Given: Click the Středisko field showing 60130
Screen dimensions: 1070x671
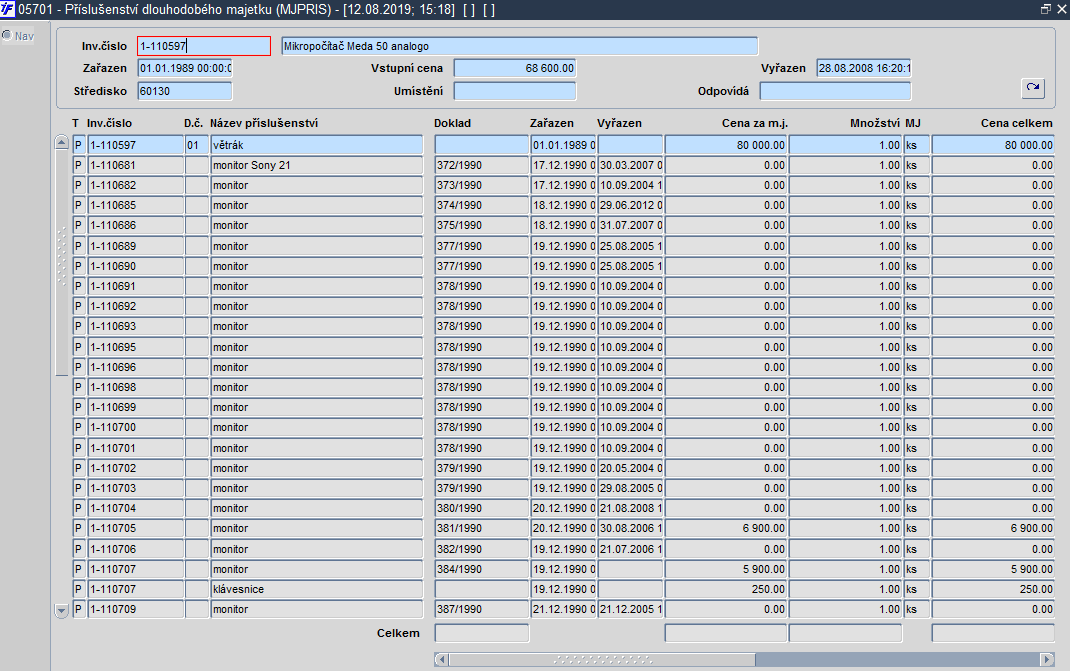Looking at the screenshot, I should [x=184, y=91].
